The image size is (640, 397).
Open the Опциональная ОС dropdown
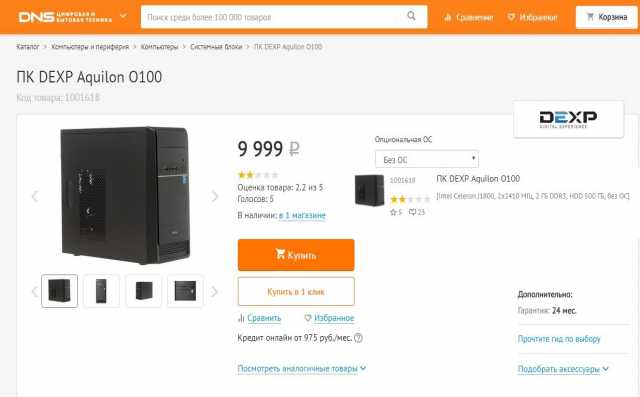[427, 159]
